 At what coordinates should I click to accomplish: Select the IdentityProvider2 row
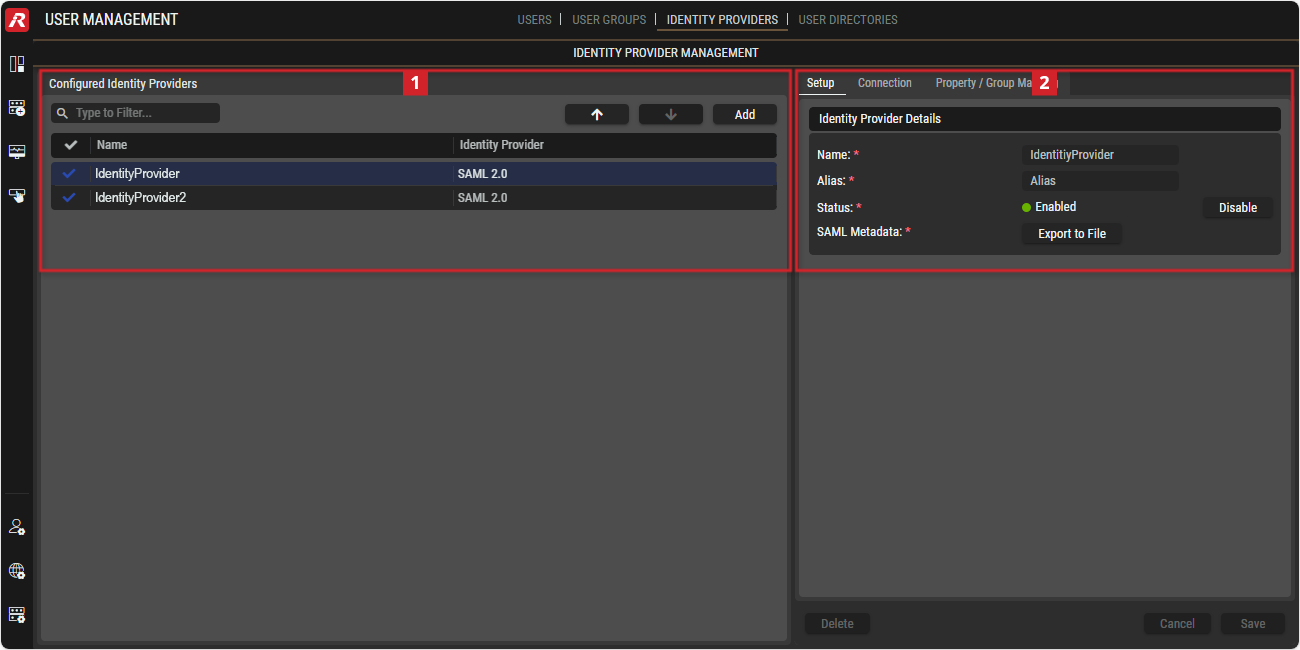[414, 198]
